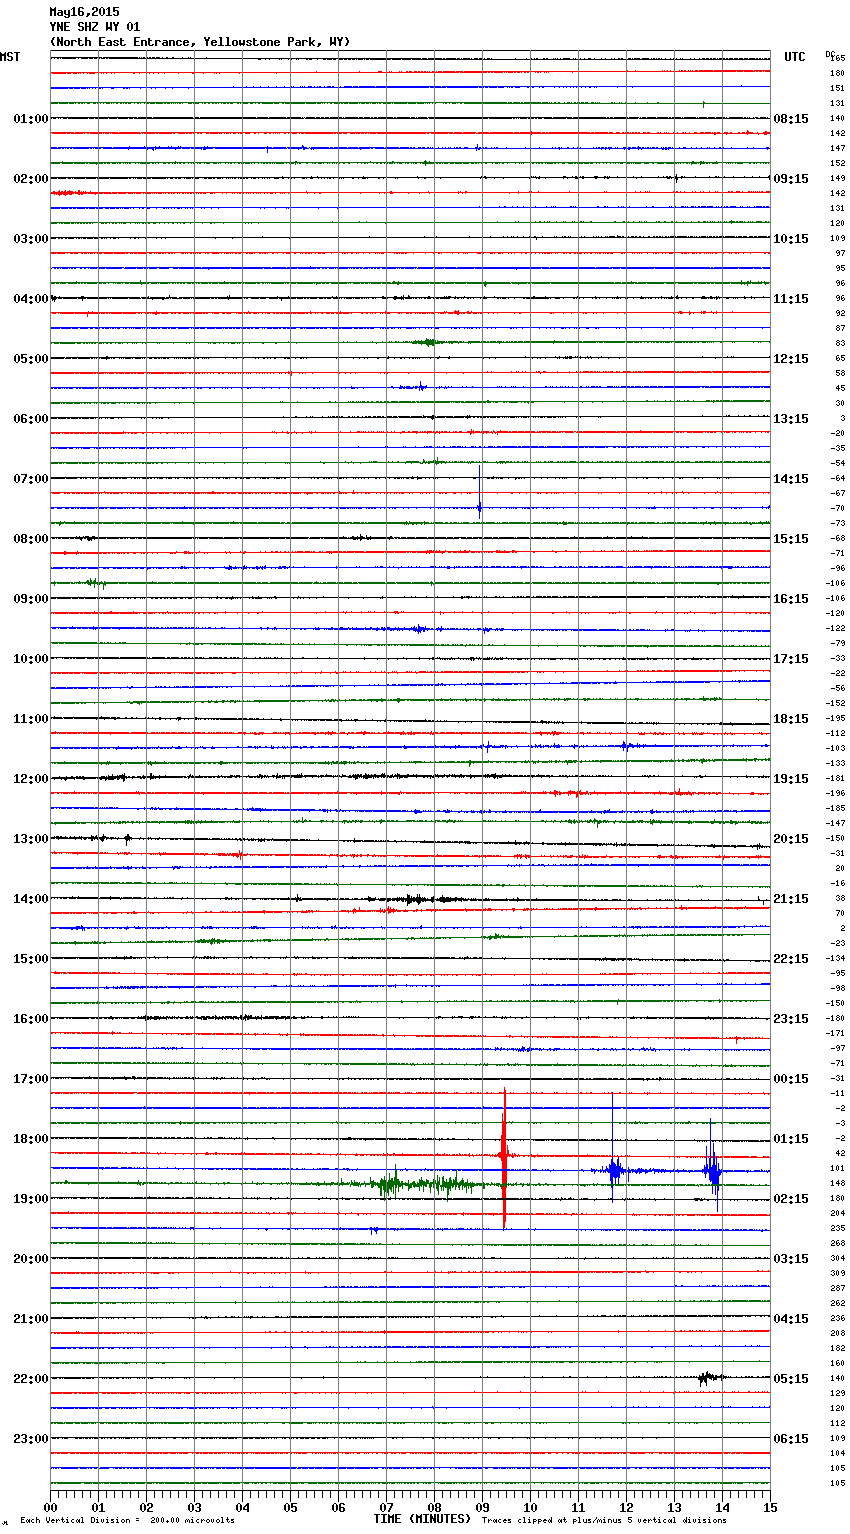Screen dimensions: 850x1534
Task: Click the 14:15 UTC time label
Action: [791, 479]
